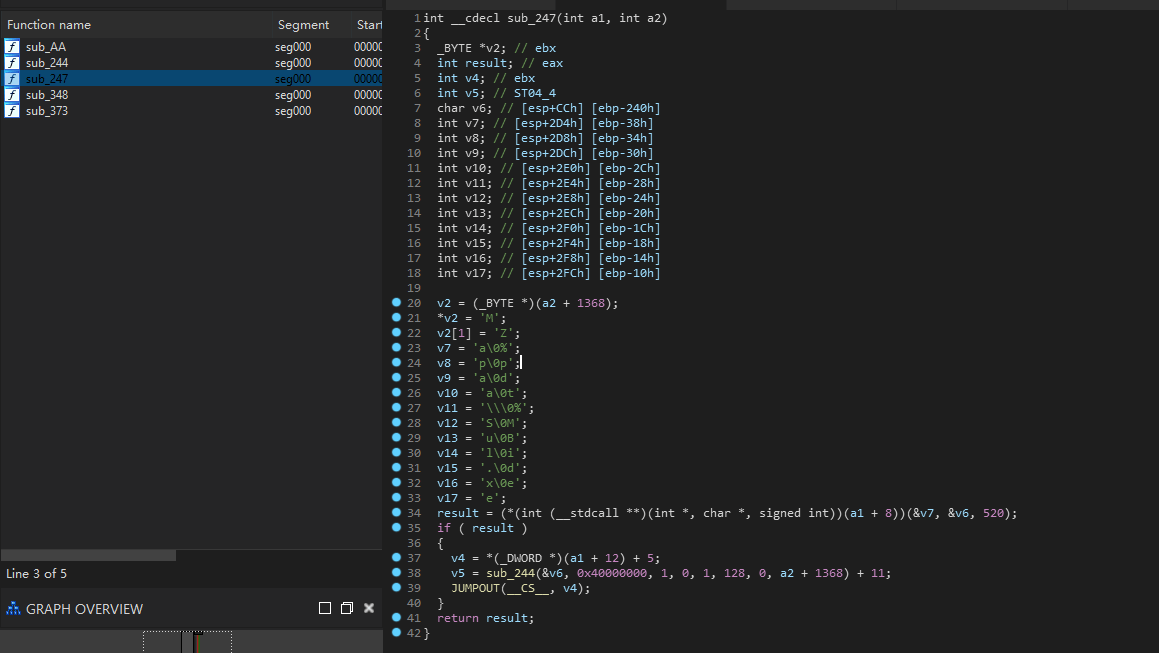This screenshot has width=1159, height=653.
Task: Click the function icon beside sub_247
Action: [x=12, y=78]
